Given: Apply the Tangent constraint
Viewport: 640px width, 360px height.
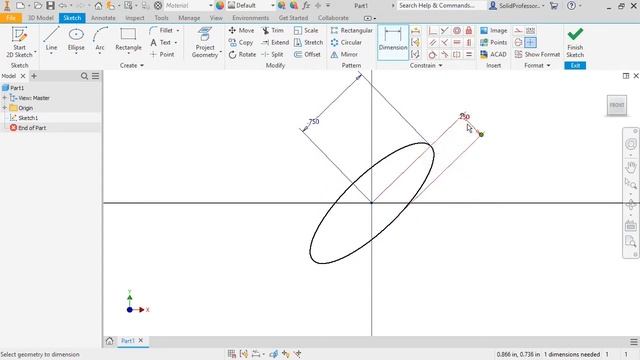Looking at the screenshot, I should pos(433,54).
